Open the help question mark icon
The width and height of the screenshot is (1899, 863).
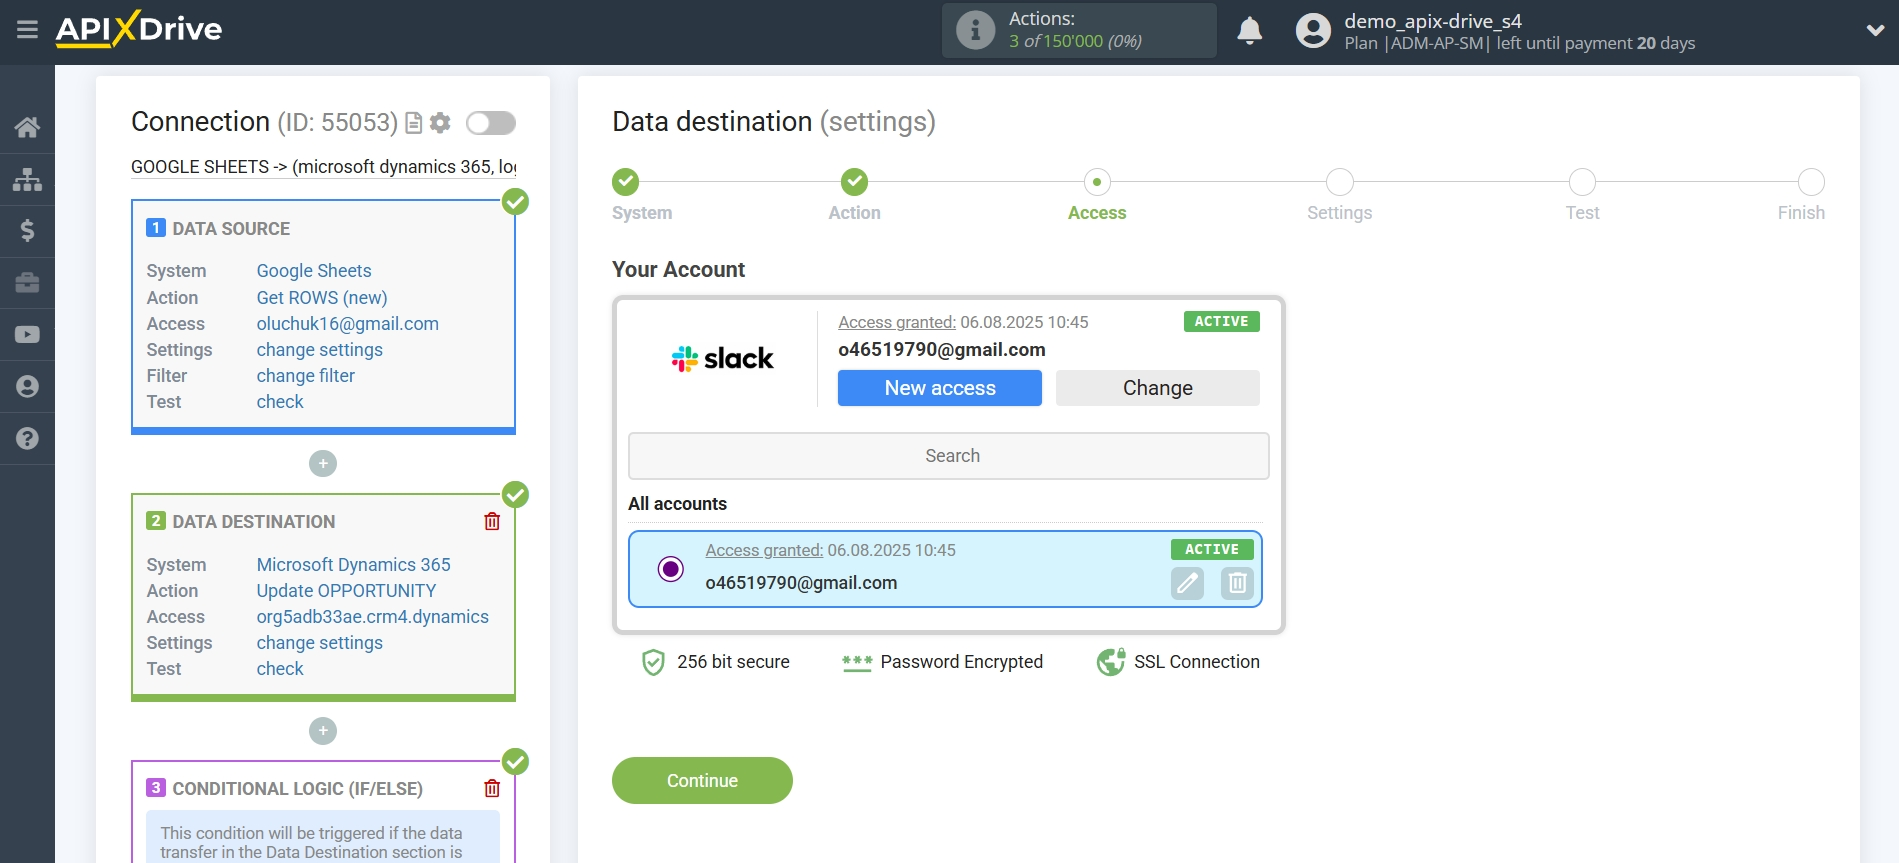(x=27, y=439)
